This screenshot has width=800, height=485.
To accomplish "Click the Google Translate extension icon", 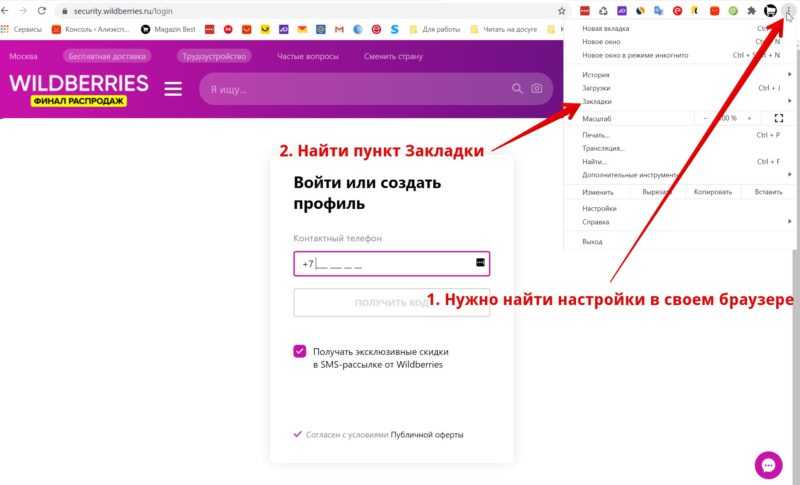I will [x=659, y=11].
